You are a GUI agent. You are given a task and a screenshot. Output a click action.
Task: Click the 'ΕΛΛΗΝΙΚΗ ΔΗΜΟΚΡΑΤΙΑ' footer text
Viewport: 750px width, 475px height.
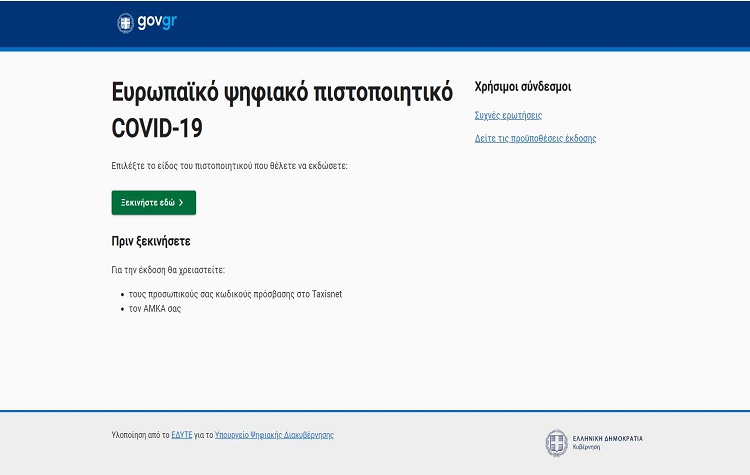pyautogui.click(x=608, y=438)
